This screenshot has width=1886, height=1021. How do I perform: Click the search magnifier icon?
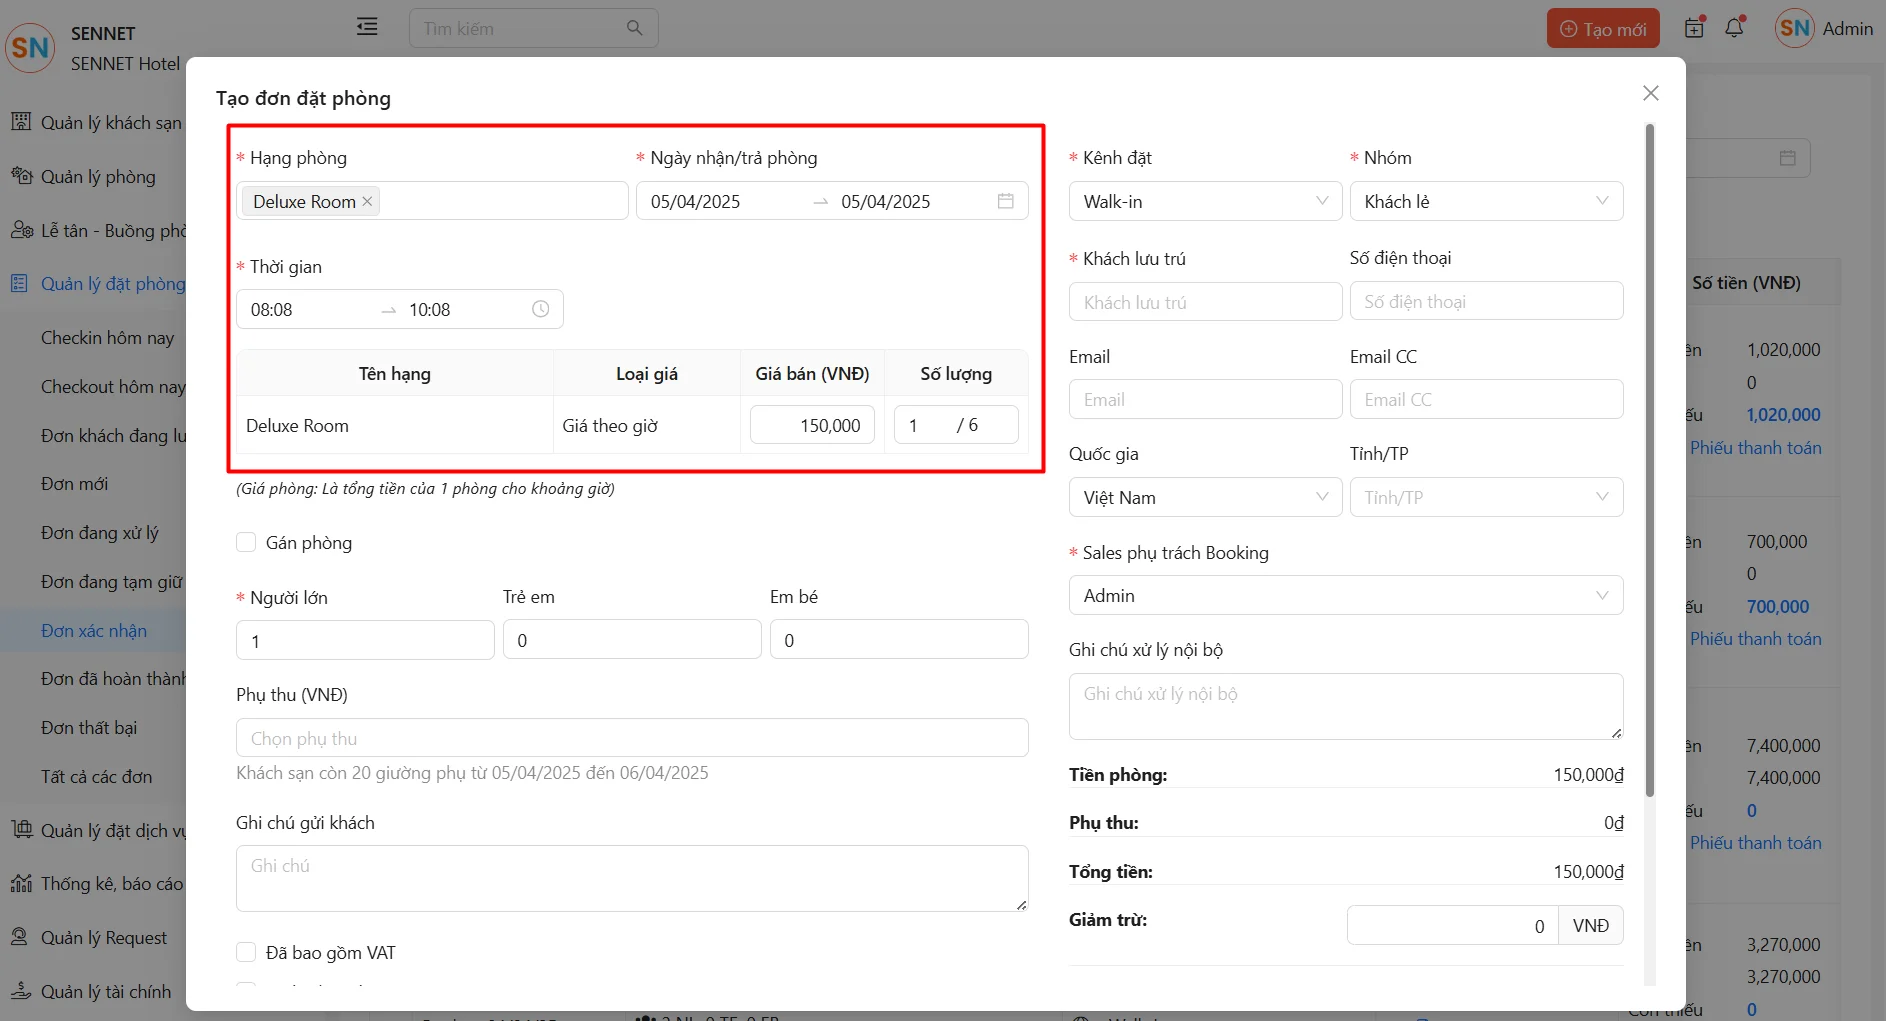[x=634, y=28]
